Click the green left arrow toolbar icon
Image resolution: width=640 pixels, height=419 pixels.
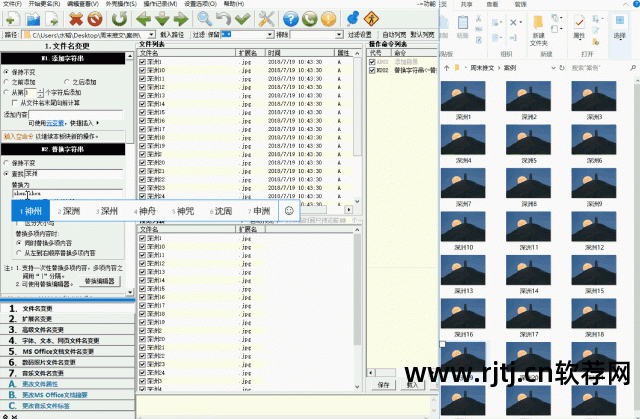click(x=143, y=19)
